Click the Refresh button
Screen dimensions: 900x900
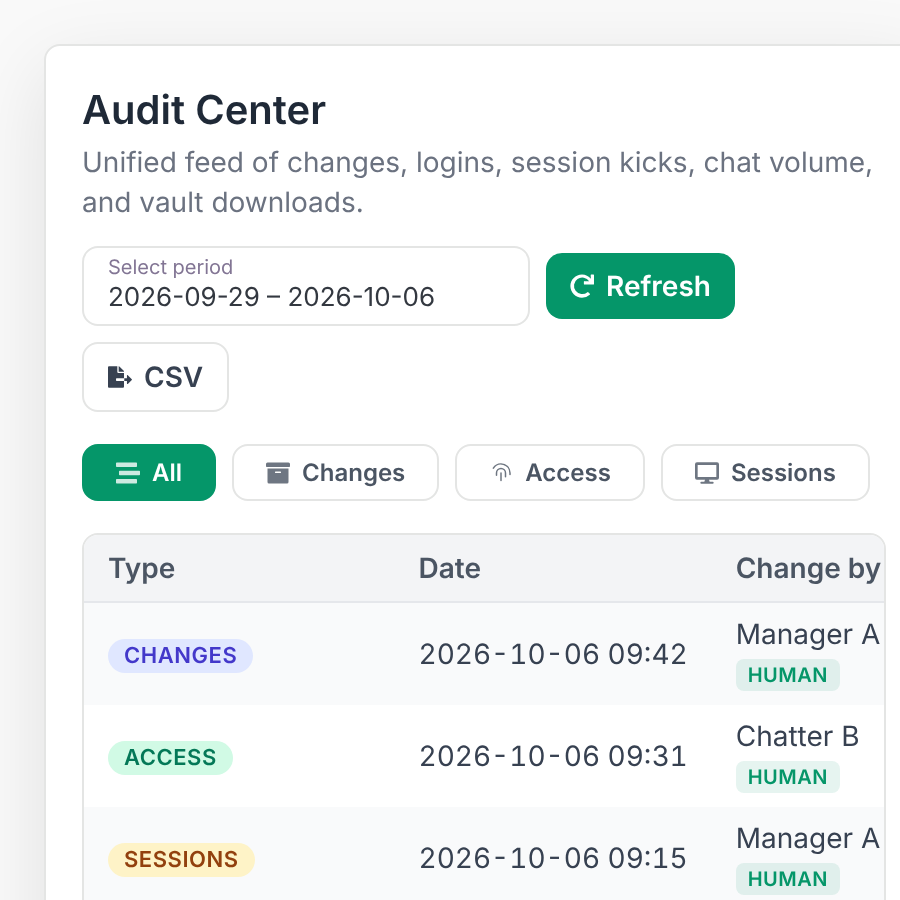(640, 286)
